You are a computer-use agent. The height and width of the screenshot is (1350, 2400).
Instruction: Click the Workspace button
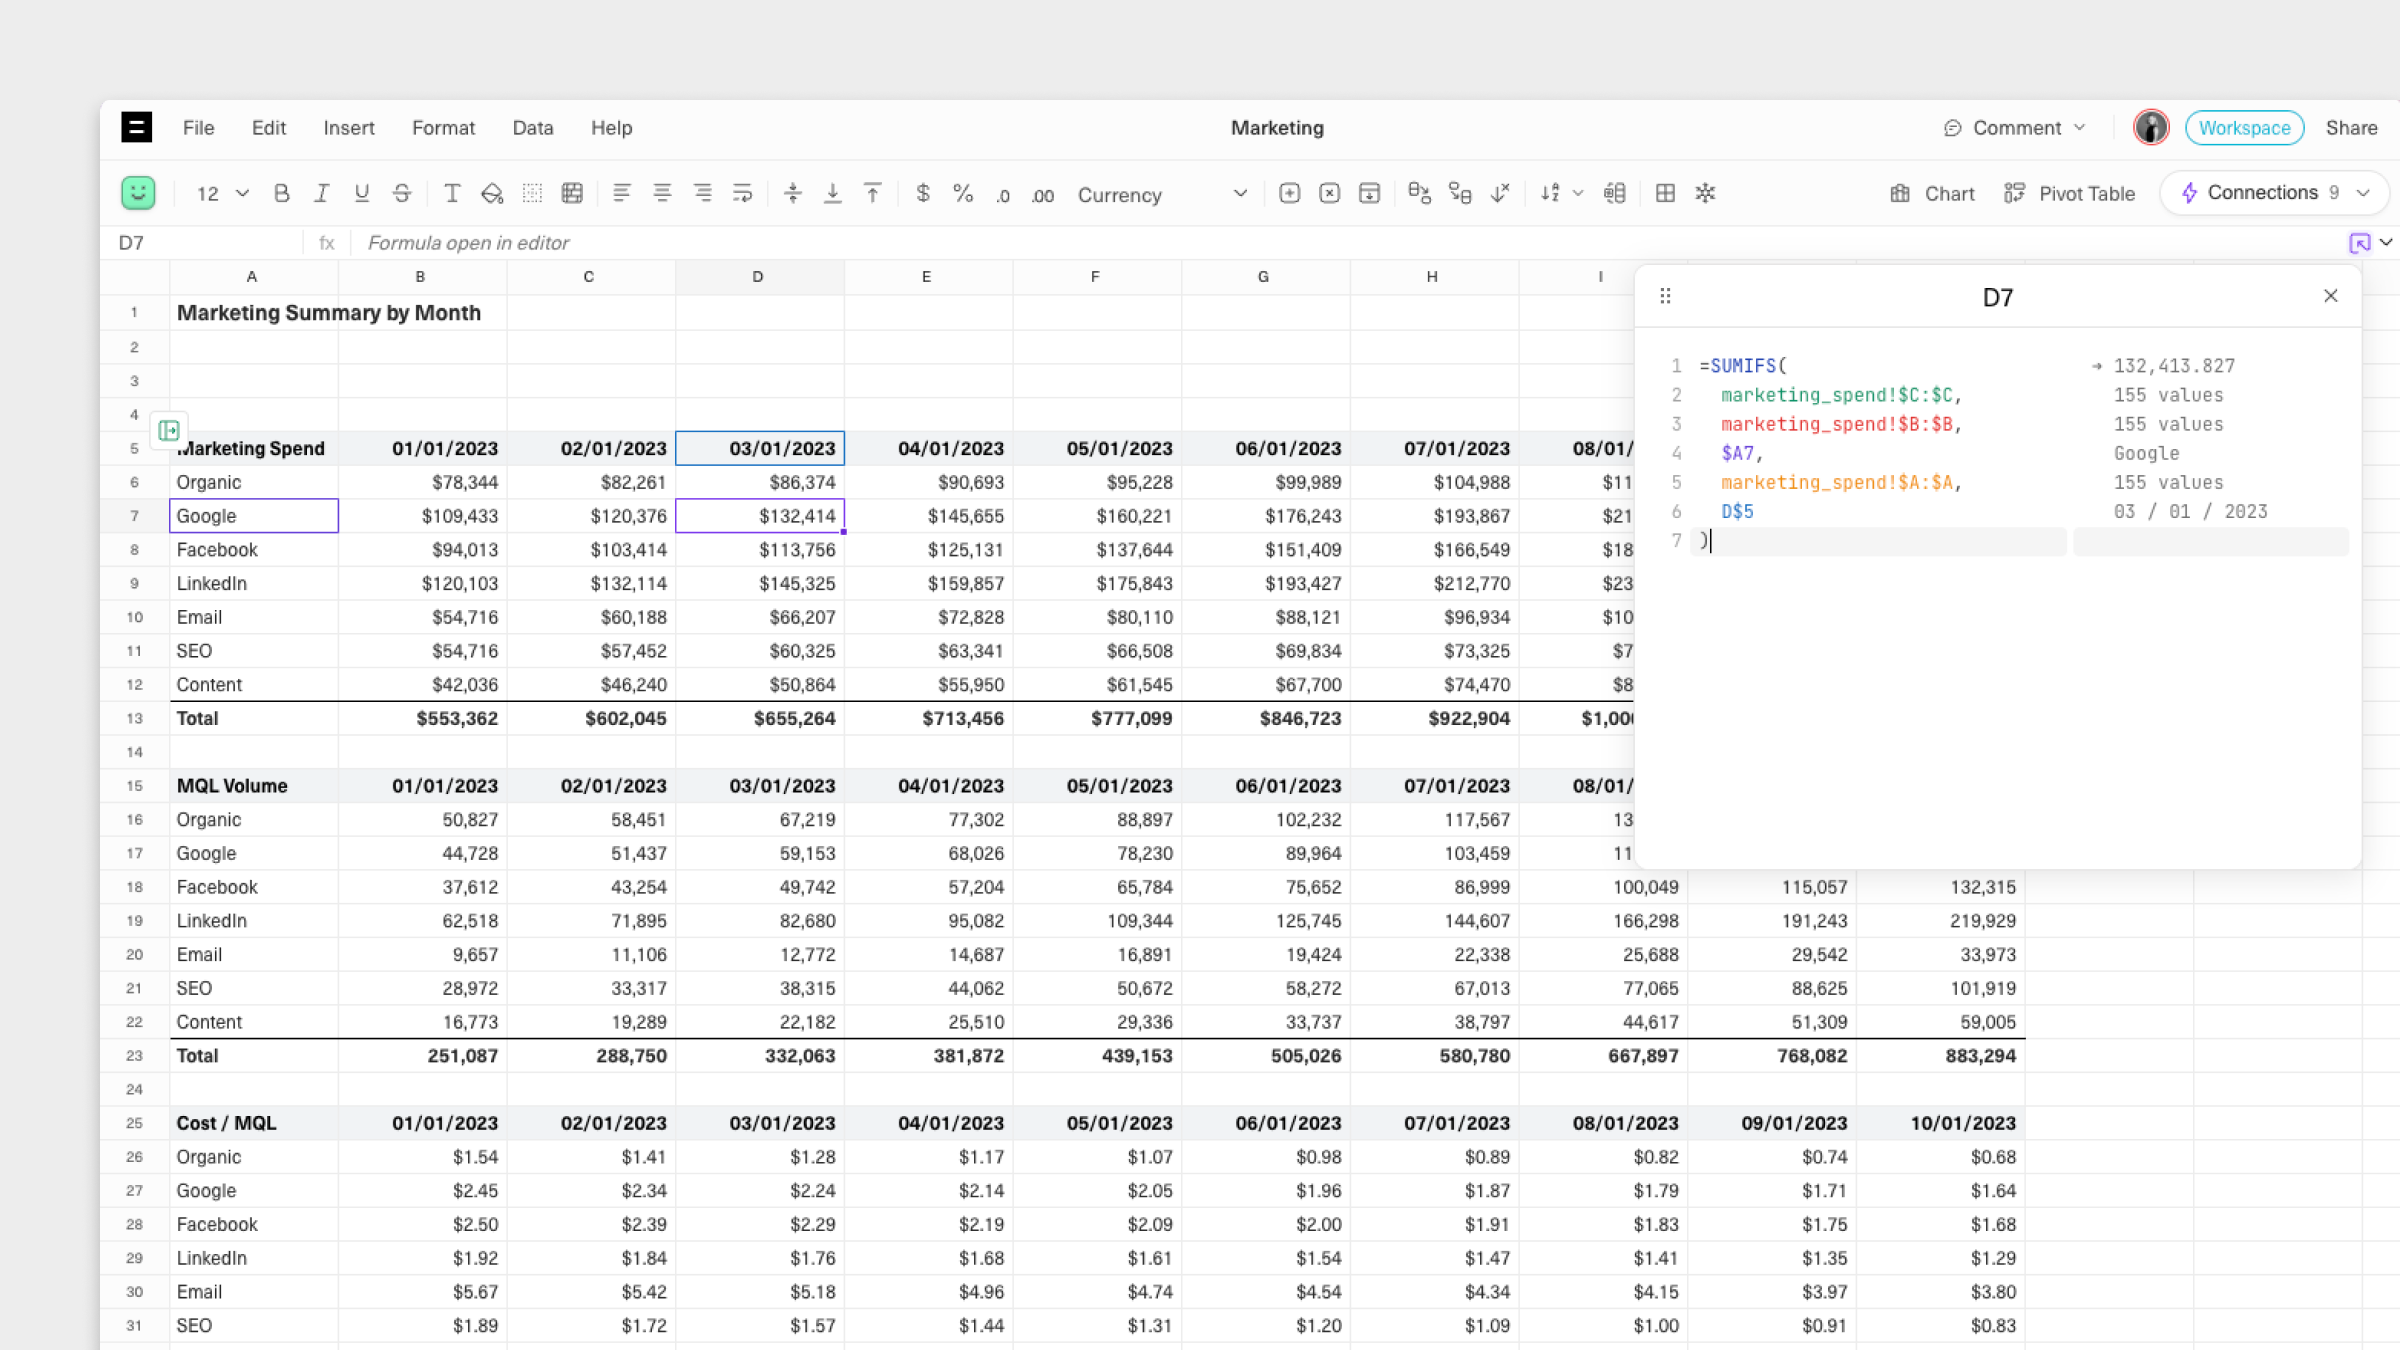tap(2245, 127)
